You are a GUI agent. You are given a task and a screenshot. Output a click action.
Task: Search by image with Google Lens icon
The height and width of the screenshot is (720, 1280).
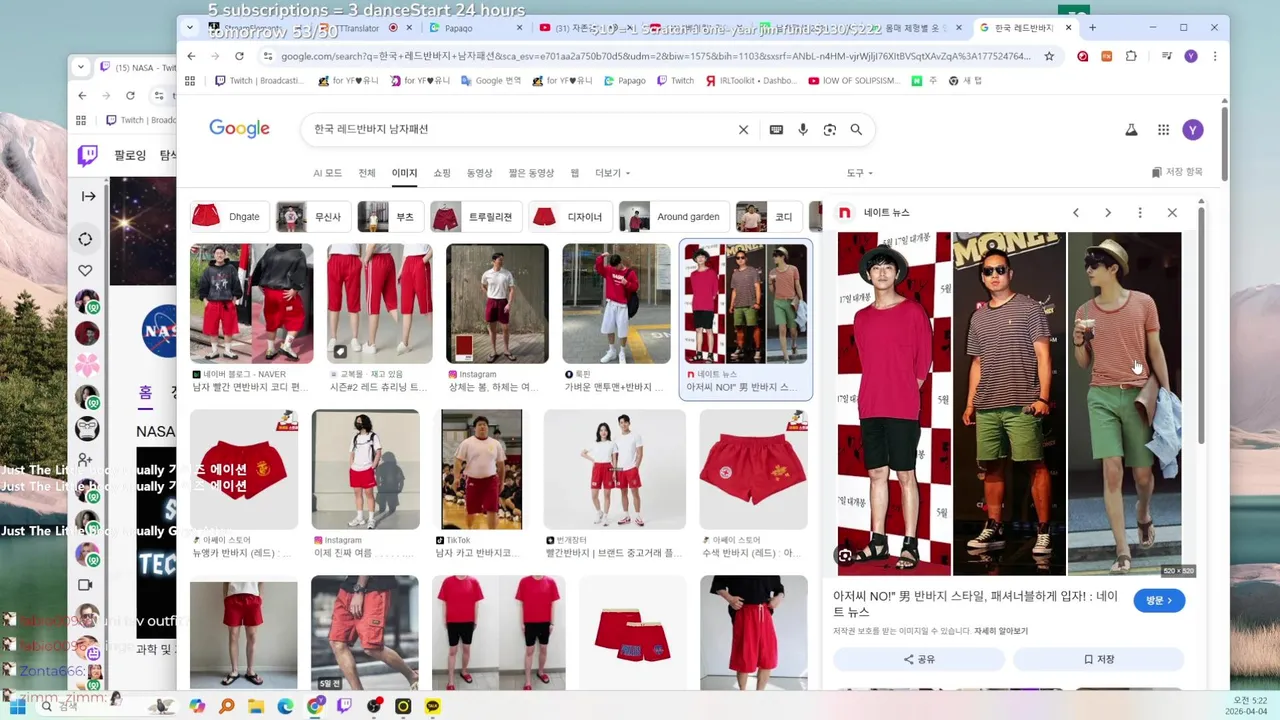point(829,130)
